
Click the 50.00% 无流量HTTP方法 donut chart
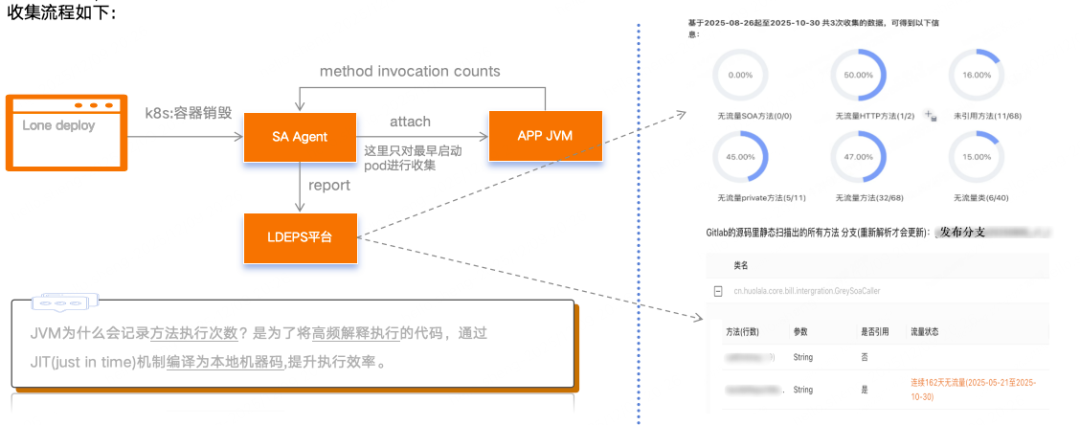pyautogui.click(x=858, y=75)
